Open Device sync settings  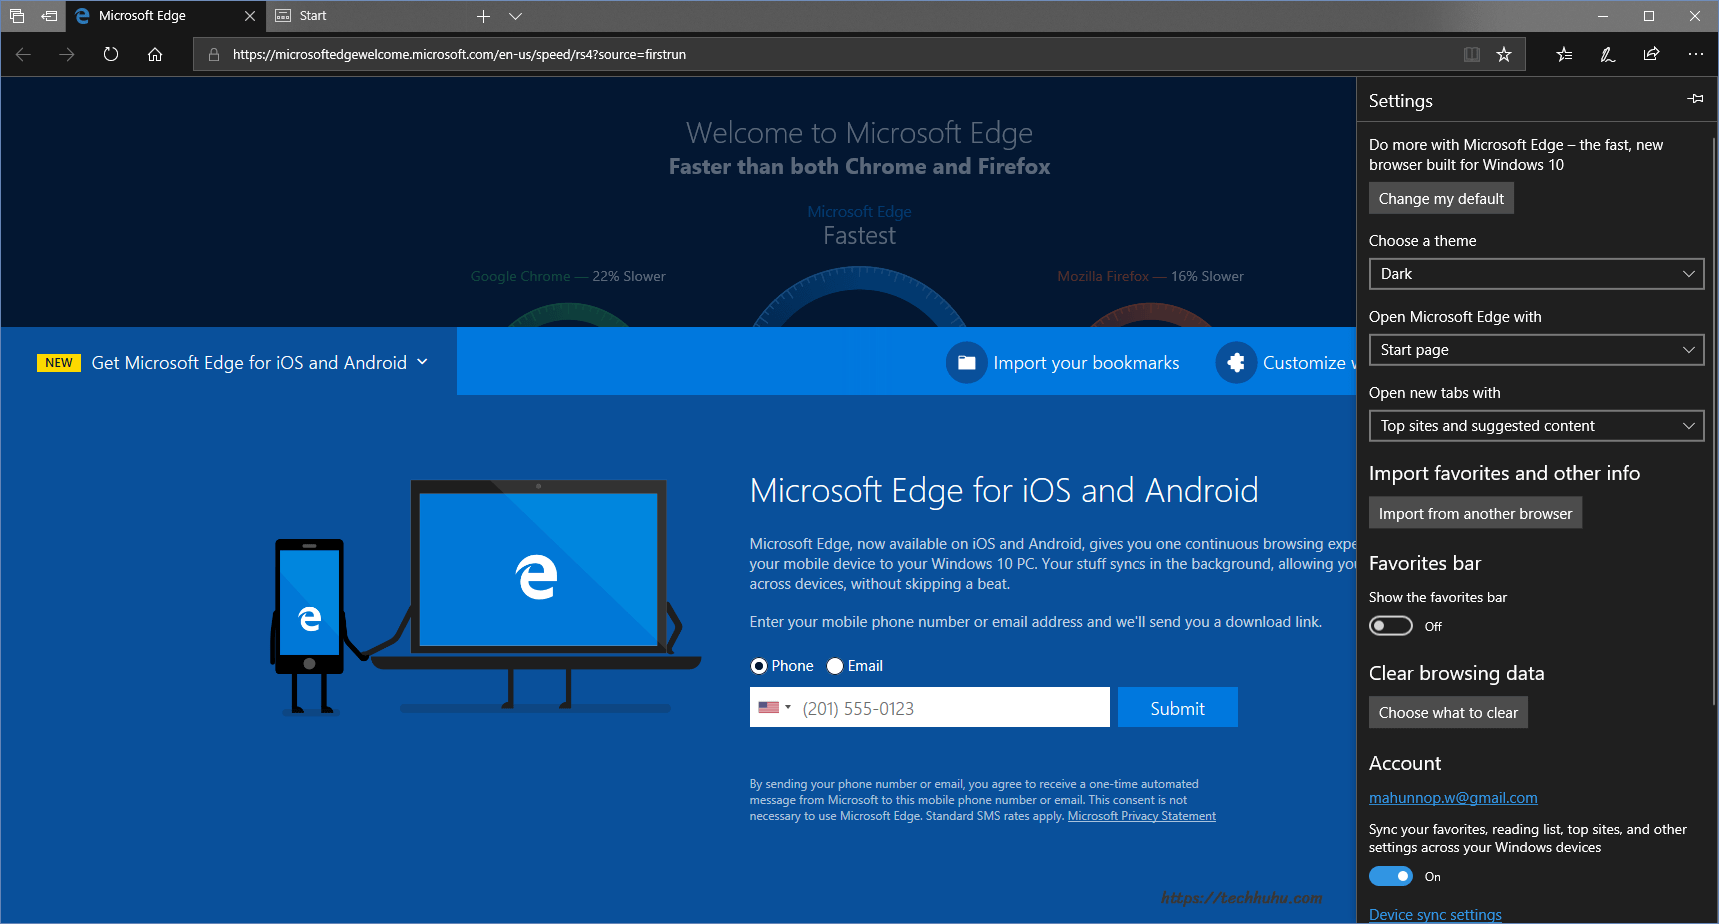click(x=1435, y=914)
